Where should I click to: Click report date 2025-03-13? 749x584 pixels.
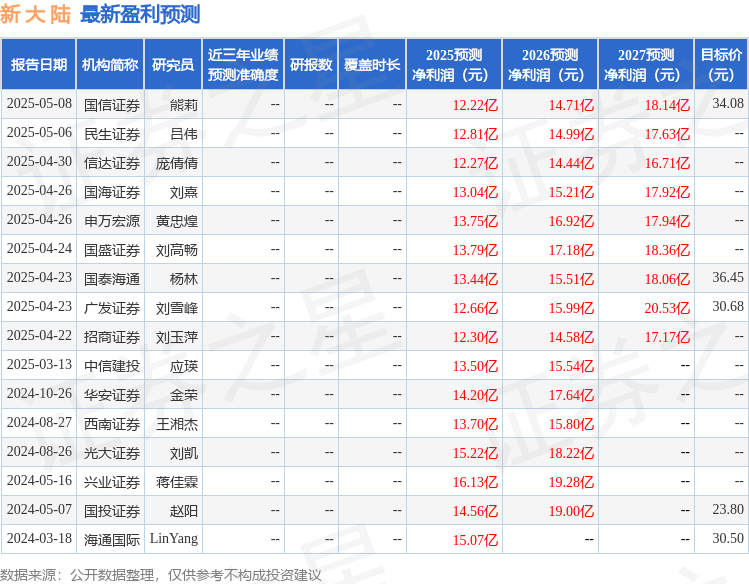(39, 364)
